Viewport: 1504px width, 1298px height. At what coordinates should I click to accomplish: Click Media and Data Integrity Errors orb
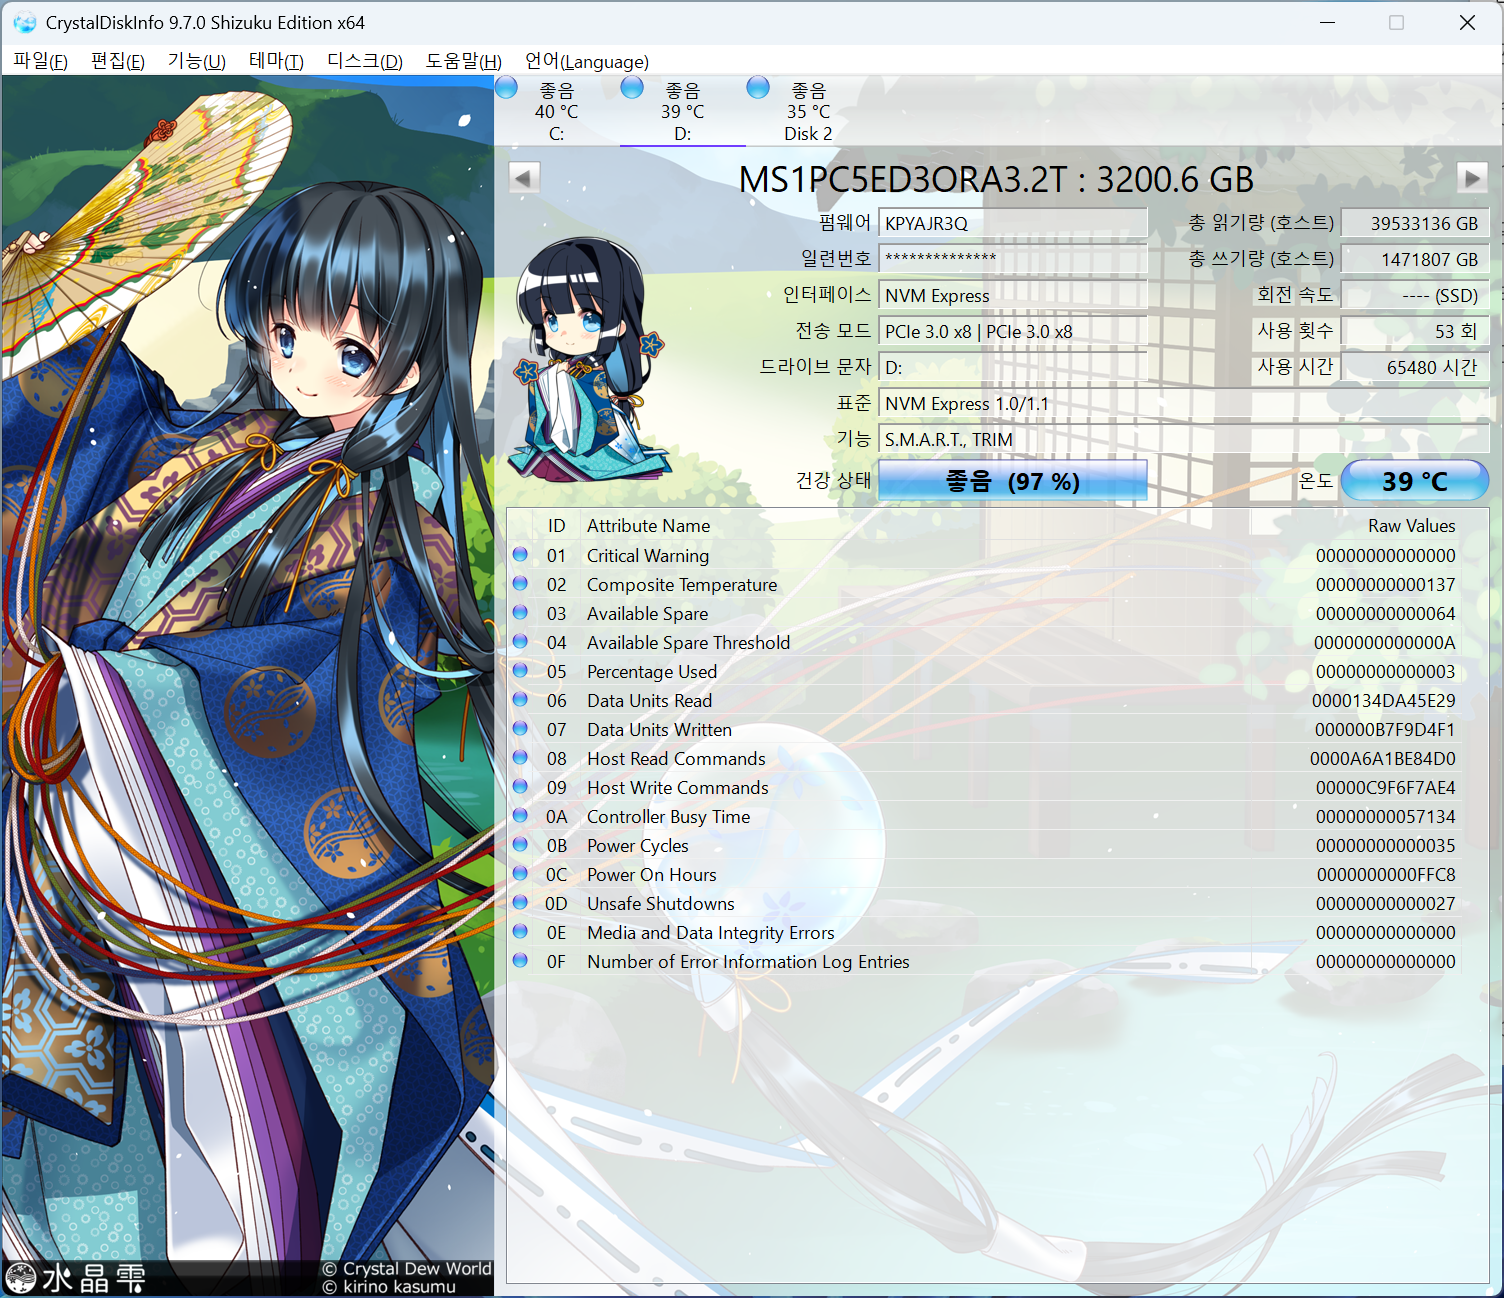point(520,931)
